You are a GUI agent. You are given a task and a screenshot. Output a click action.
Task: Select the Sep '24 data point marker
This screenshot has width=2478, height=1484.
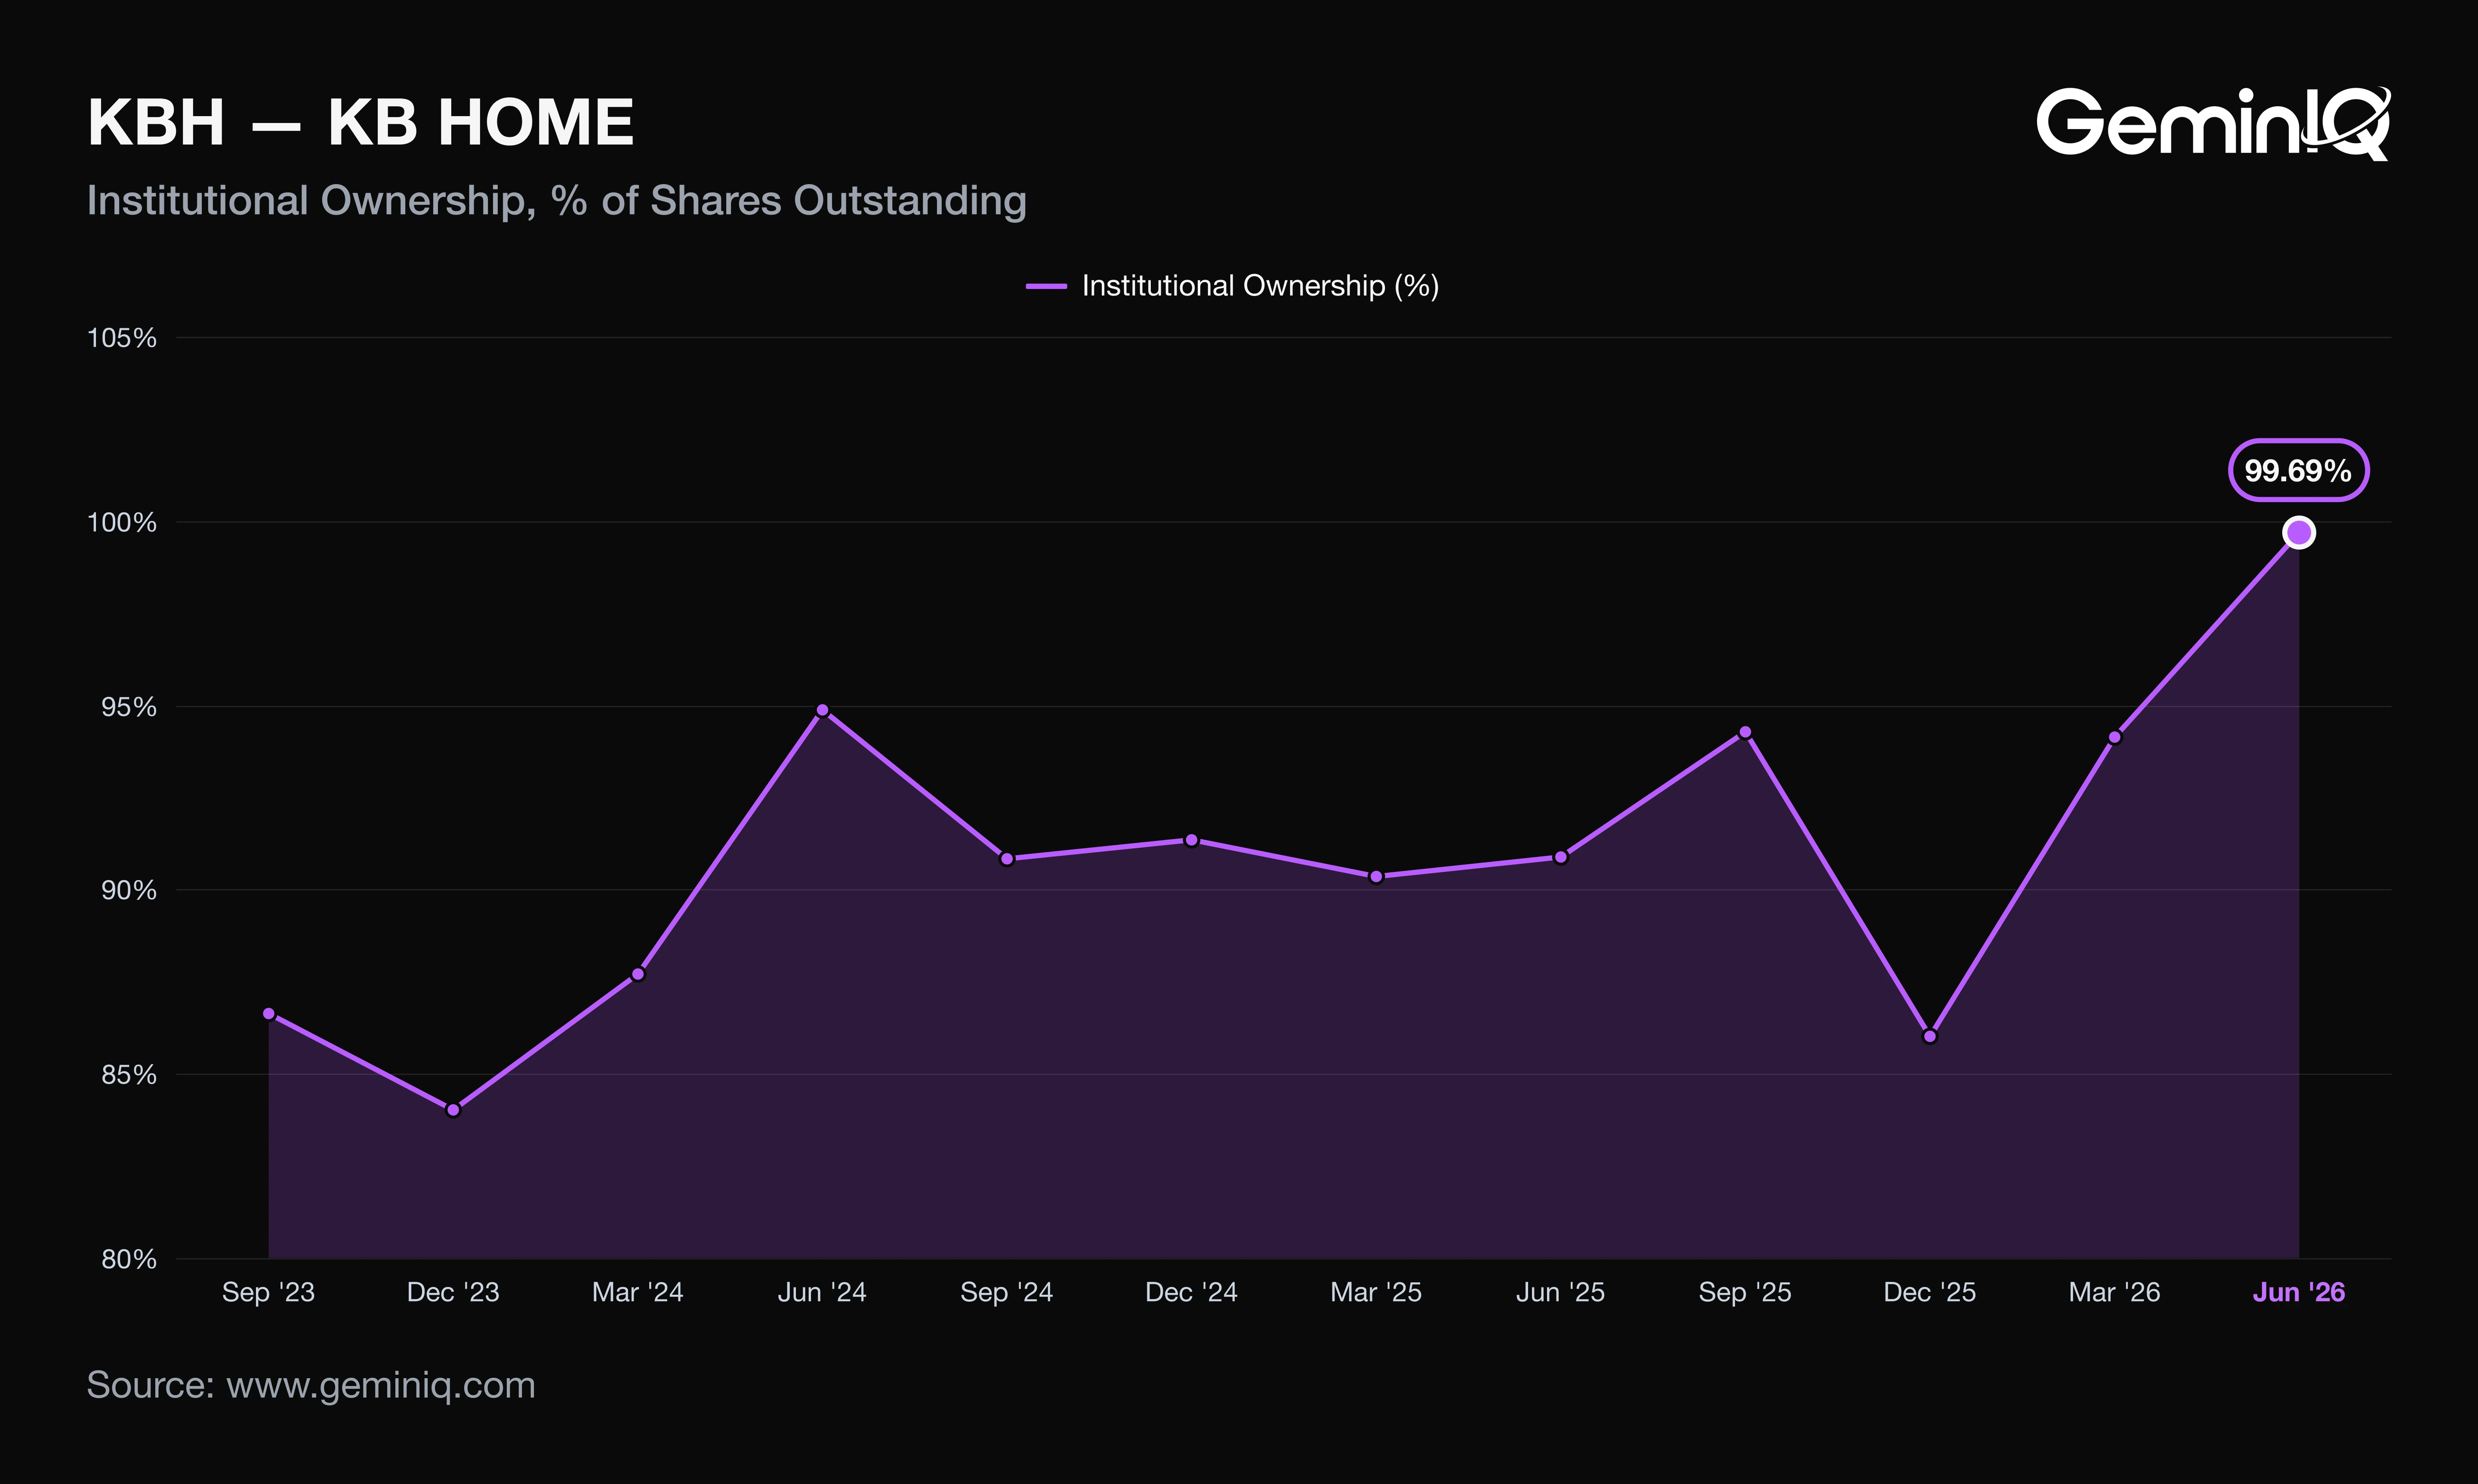tap(1007, 859)
